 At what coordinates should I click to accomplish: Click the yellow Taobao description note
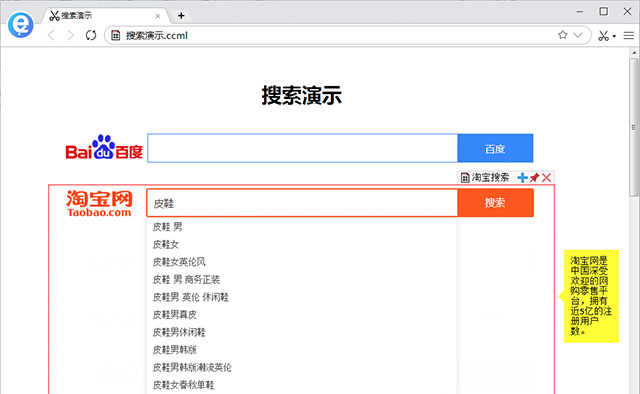coord(591,296)
